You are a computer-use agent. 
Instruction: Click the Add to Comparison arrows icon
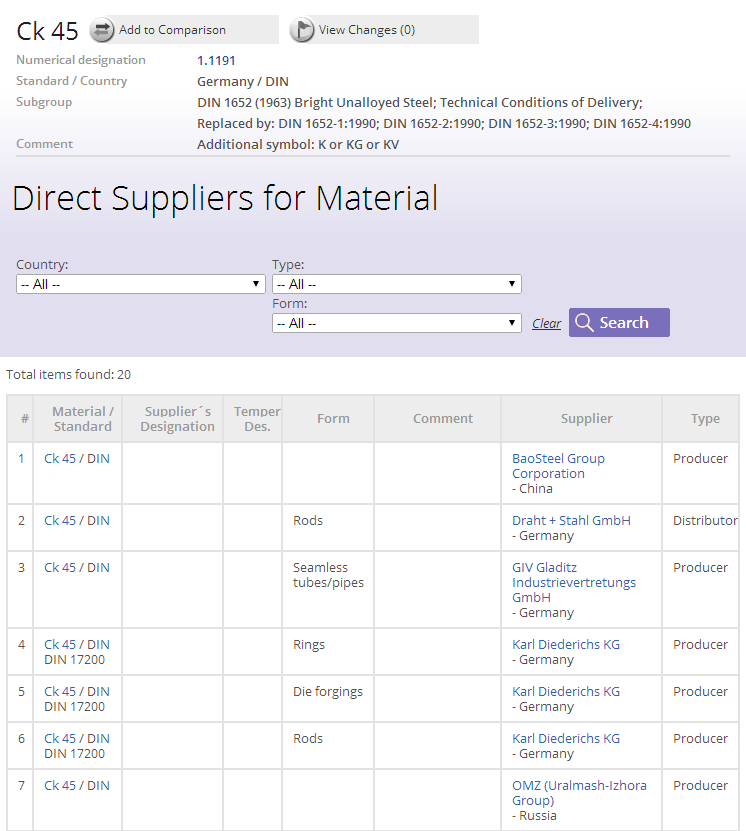(102, 30)
